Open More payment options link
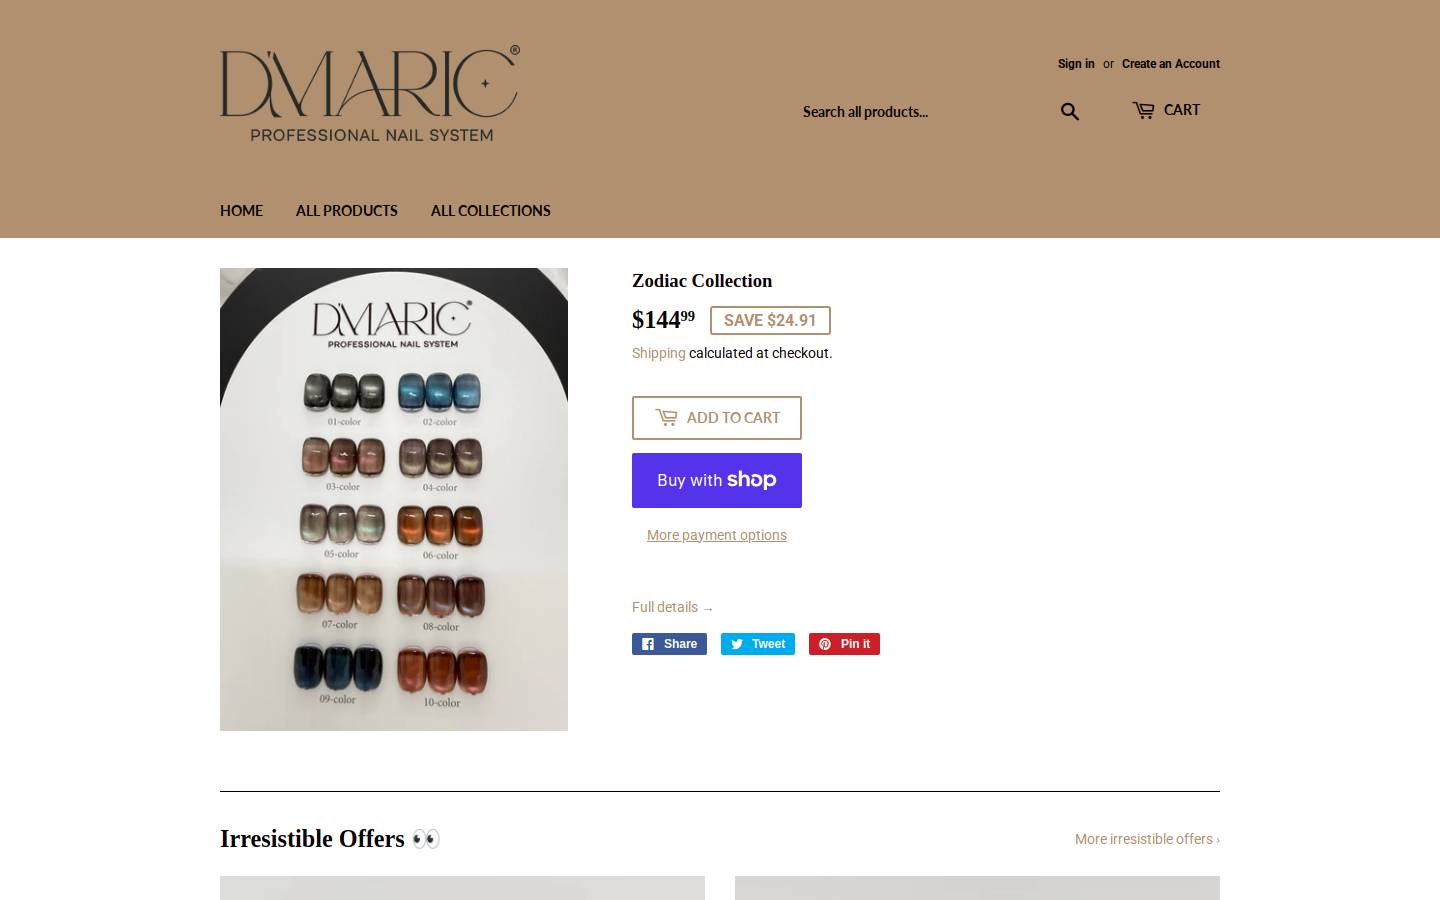1440x900 pixels. click(x=717, y=535)
